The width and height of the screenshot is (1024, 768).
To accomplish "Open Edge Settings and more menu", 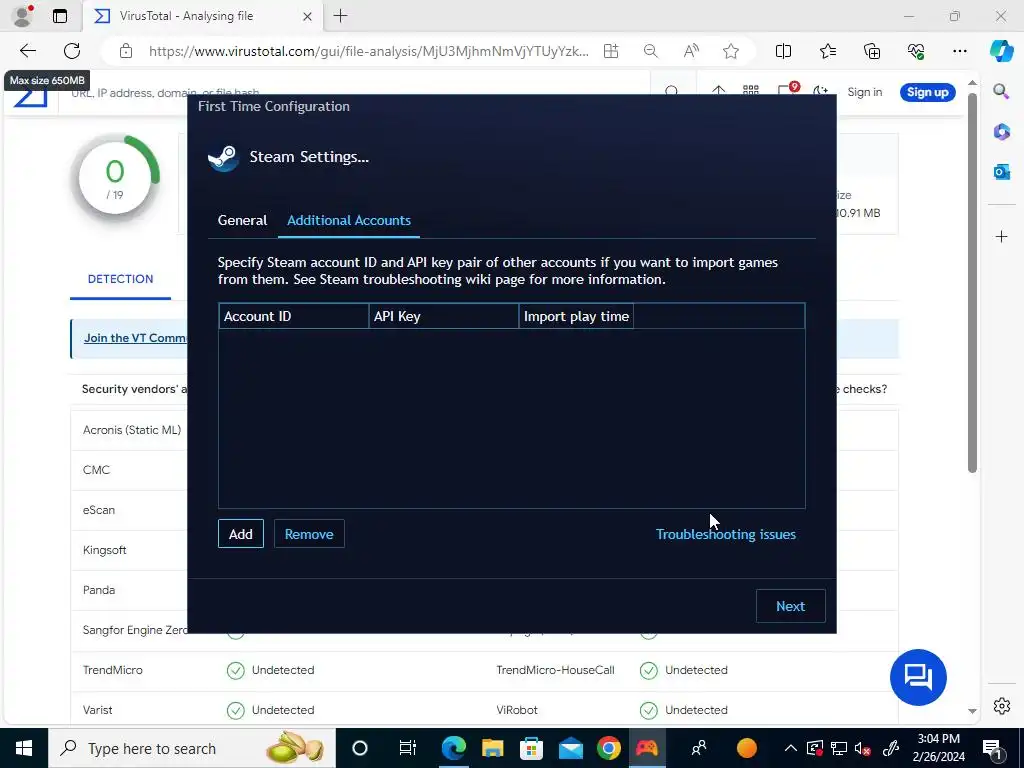I will pos(959,51).
